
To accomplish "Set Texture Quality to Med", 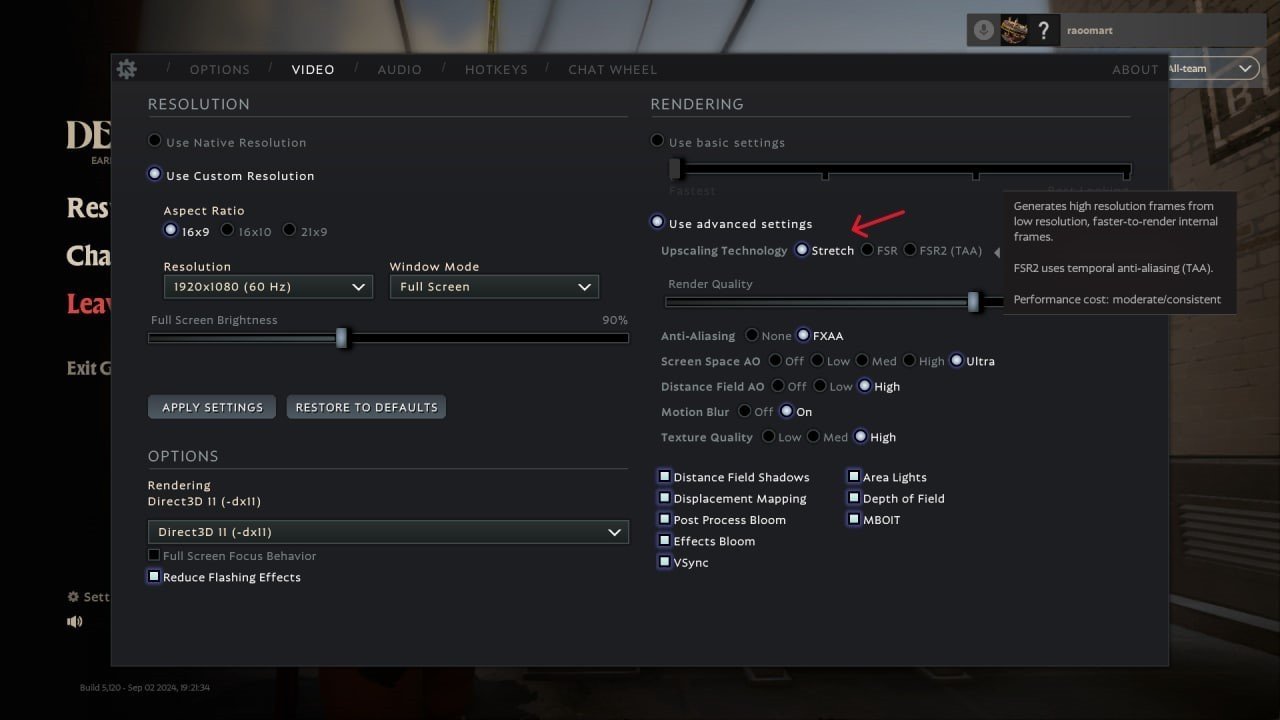I will 813,436.
